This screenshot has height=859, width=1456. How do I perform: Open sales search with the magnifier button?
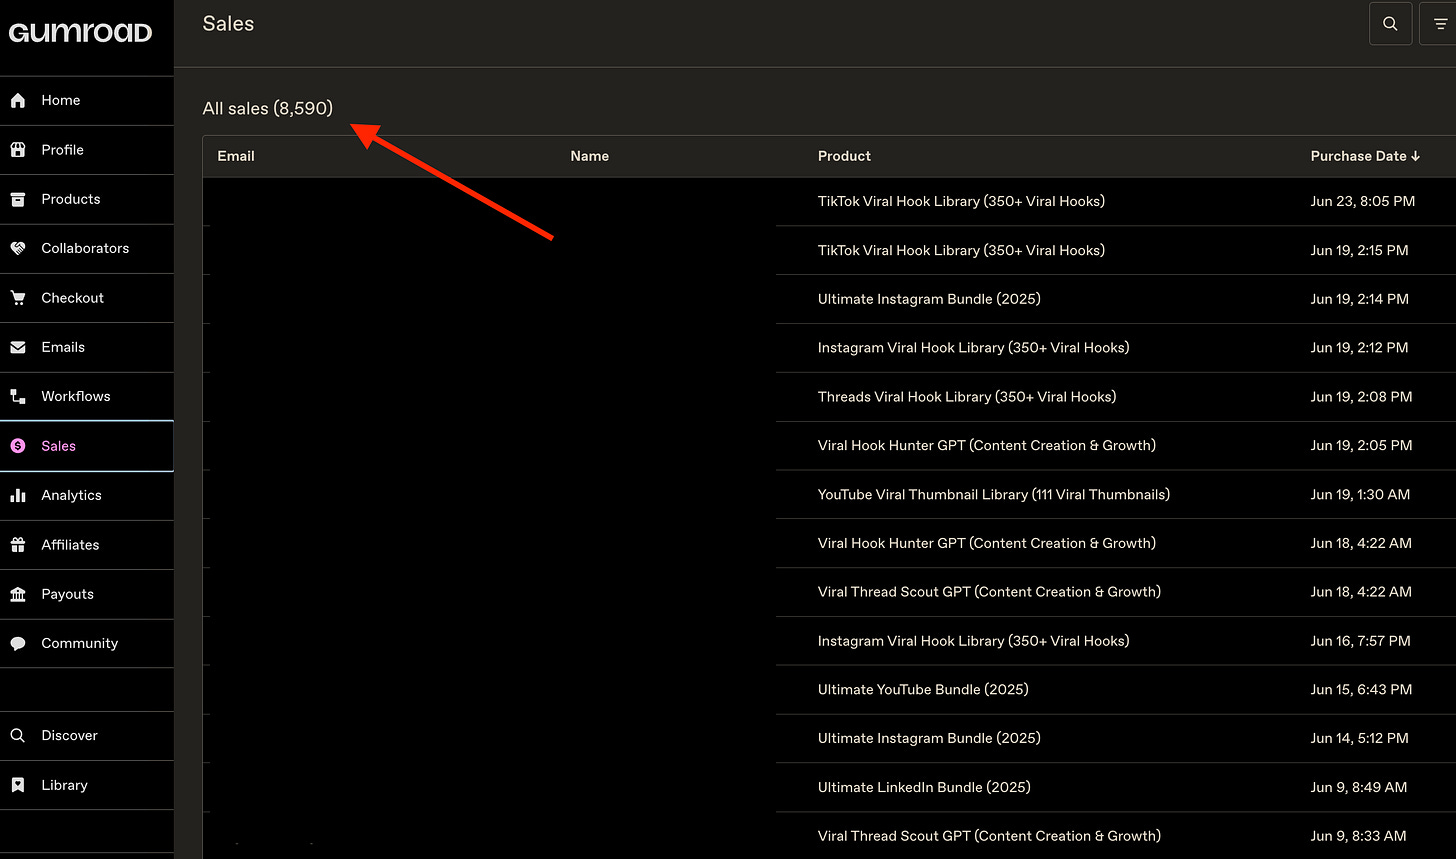point(1390,24)
